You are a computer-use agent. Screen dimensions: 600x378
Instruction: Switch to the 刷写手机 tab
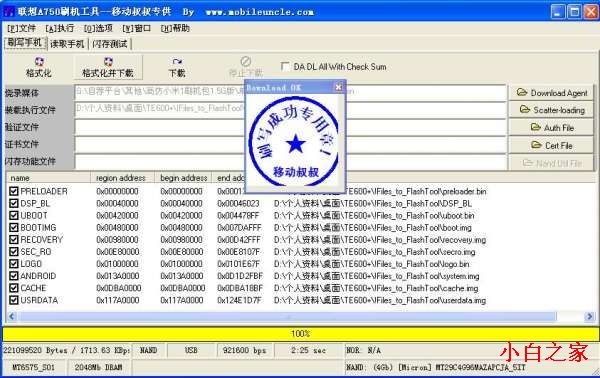coord(25,43)
